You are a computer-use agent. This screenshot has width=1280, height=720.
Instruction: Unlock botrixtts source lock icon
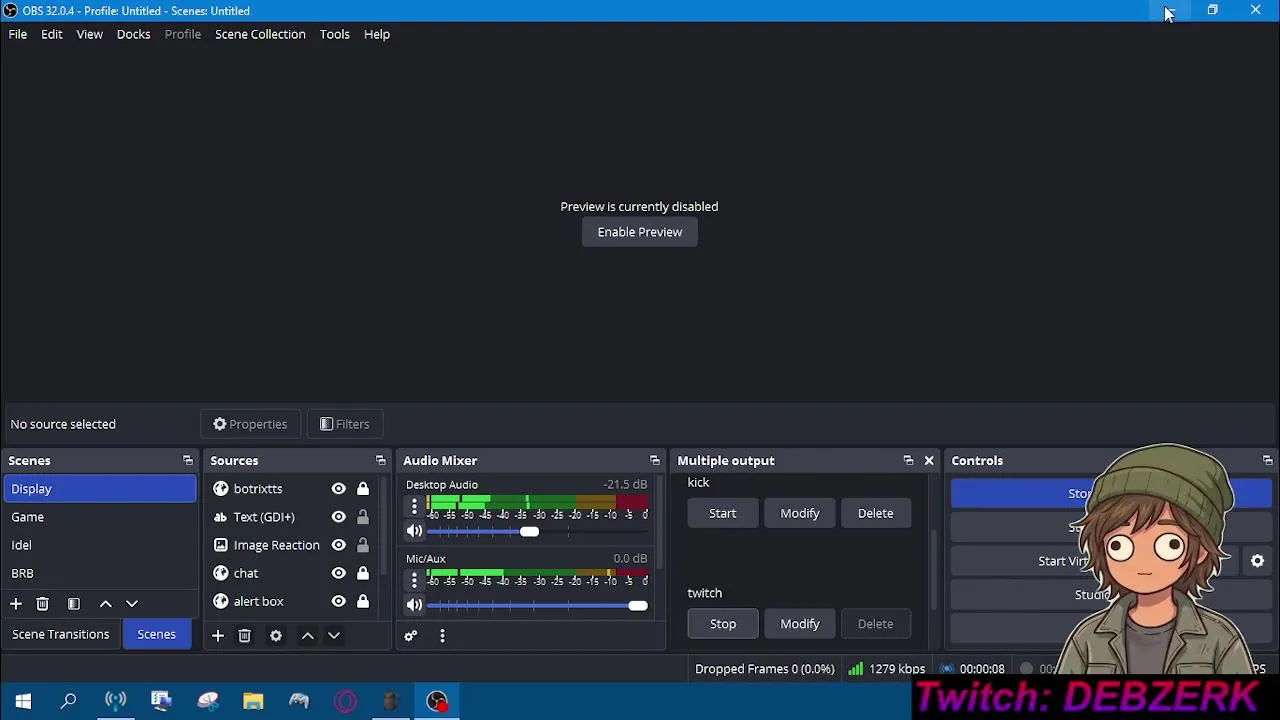[x=363, y=489]
